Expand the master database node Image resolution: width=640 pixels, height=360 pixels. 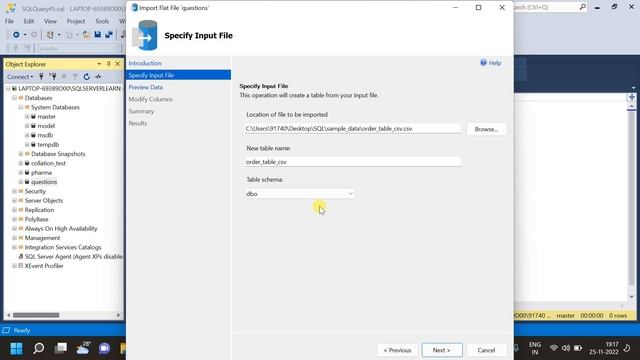point(27,117)
